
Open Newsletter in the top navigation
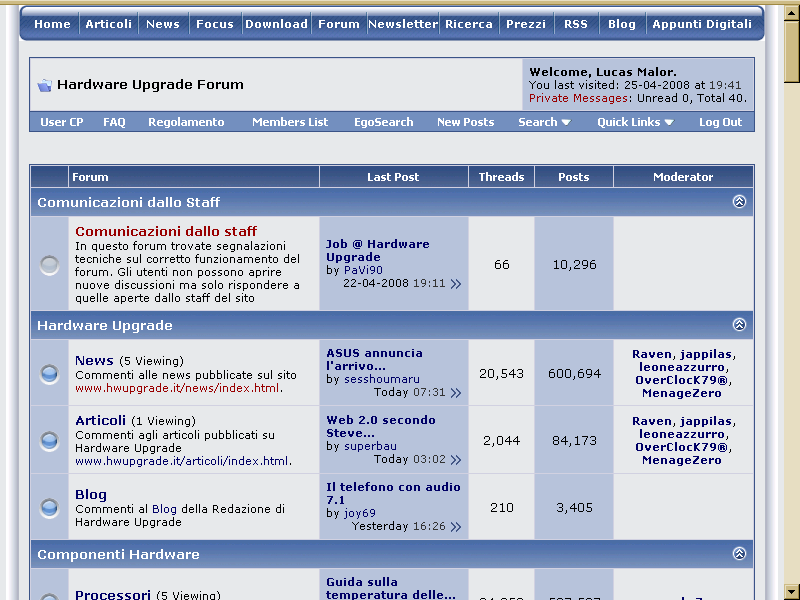(x=403, y=24)
